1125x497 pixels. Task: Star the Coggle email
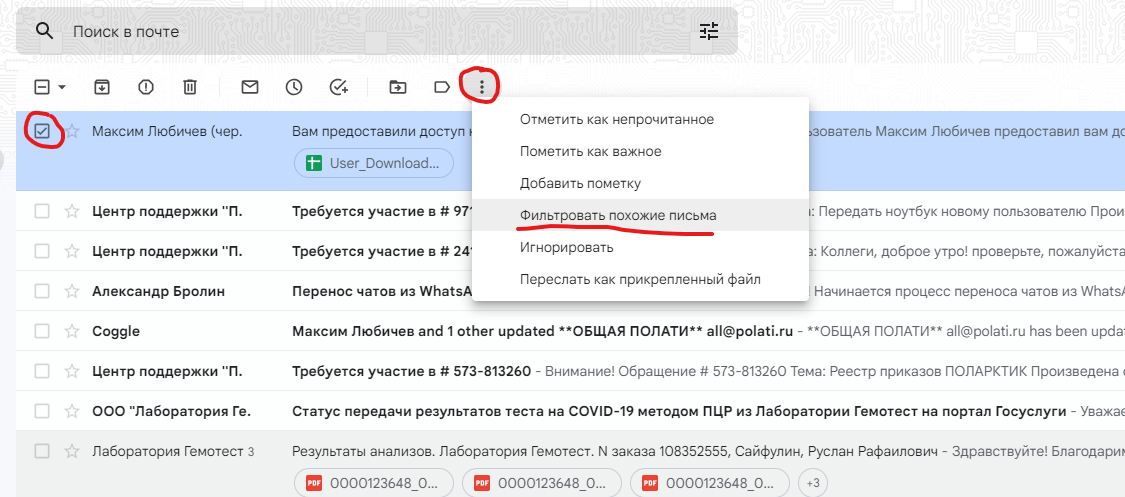pos(72,331)
